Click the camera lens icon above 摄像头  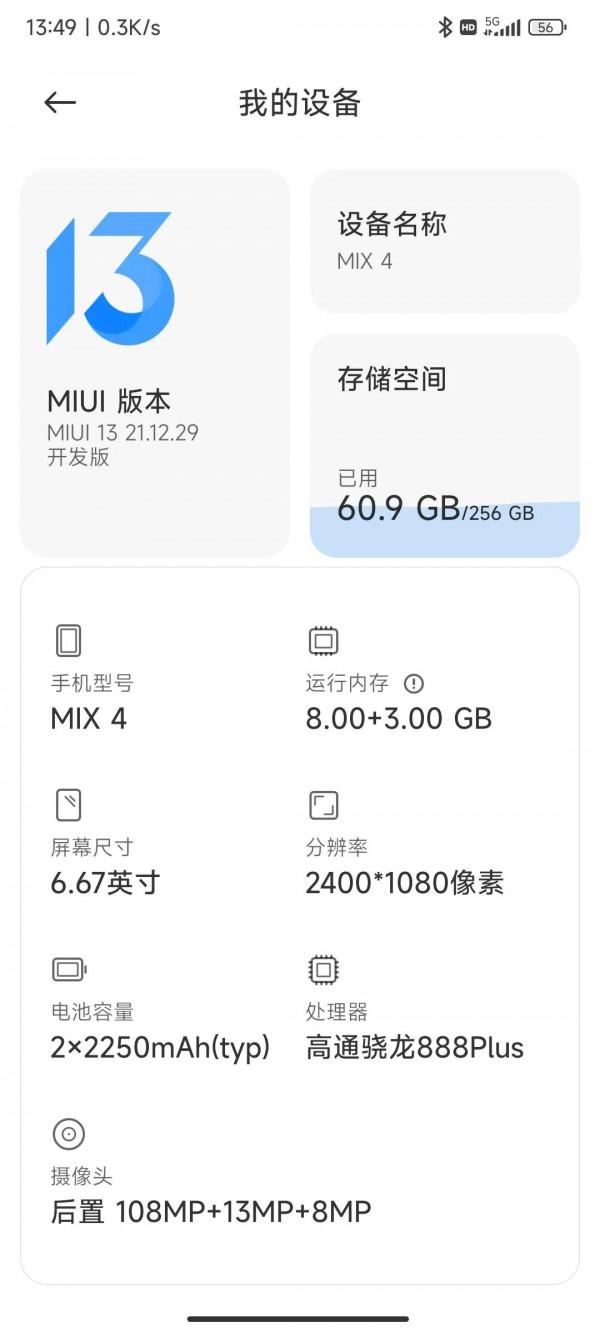tap(68, 1134)
